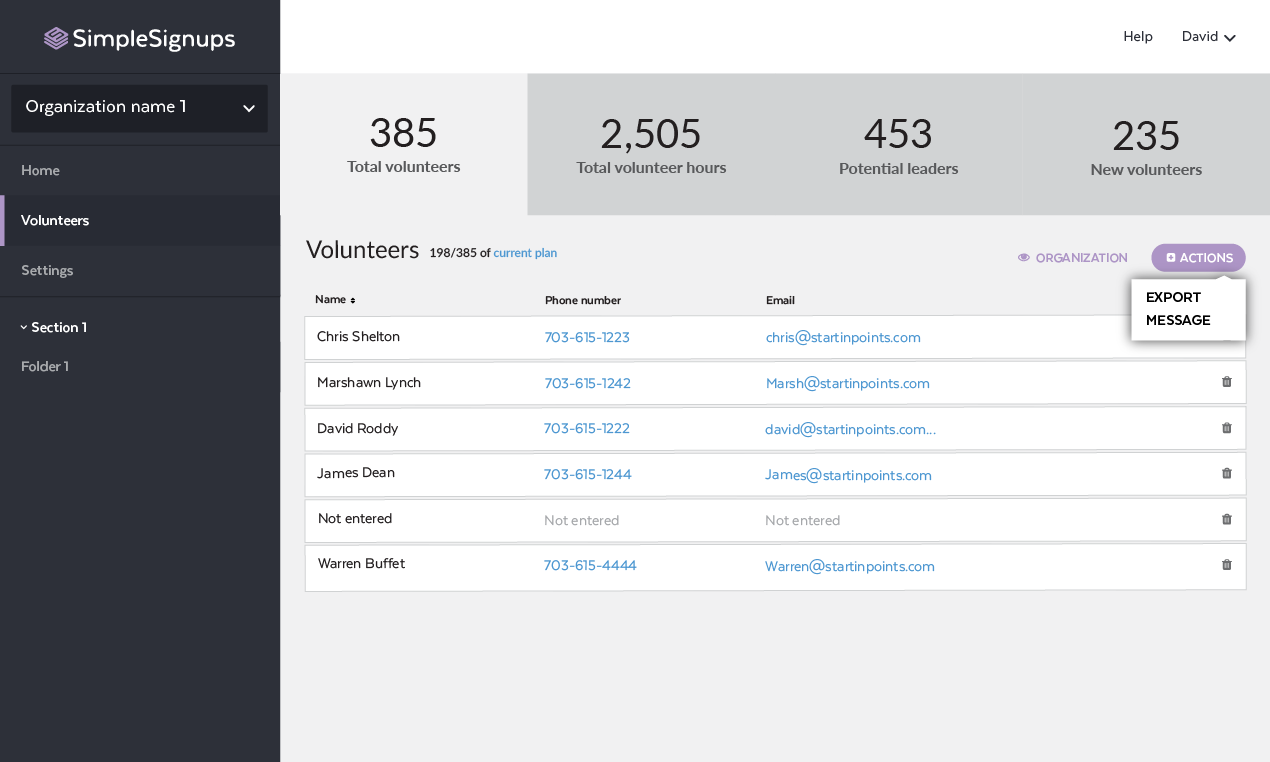This screenshot has height=762, width=1270.
Task: Email chris@startinpoints.com
Action: (843, 337)
